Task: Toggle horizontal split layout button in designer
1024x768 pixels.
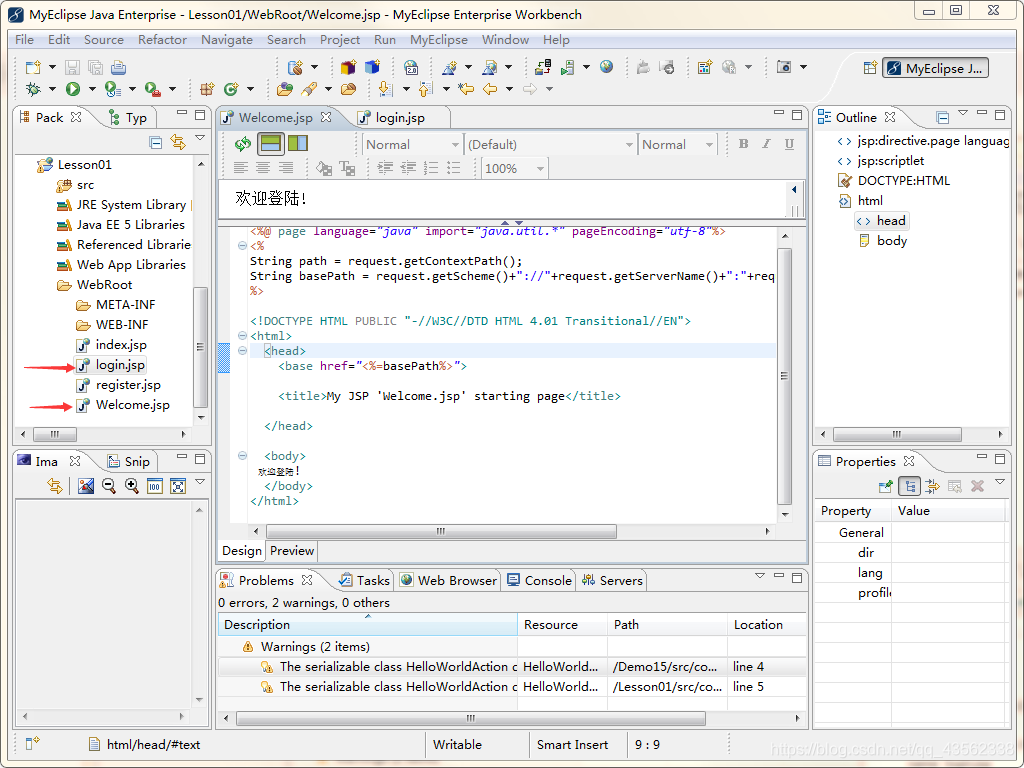Action: coord(271,144)
